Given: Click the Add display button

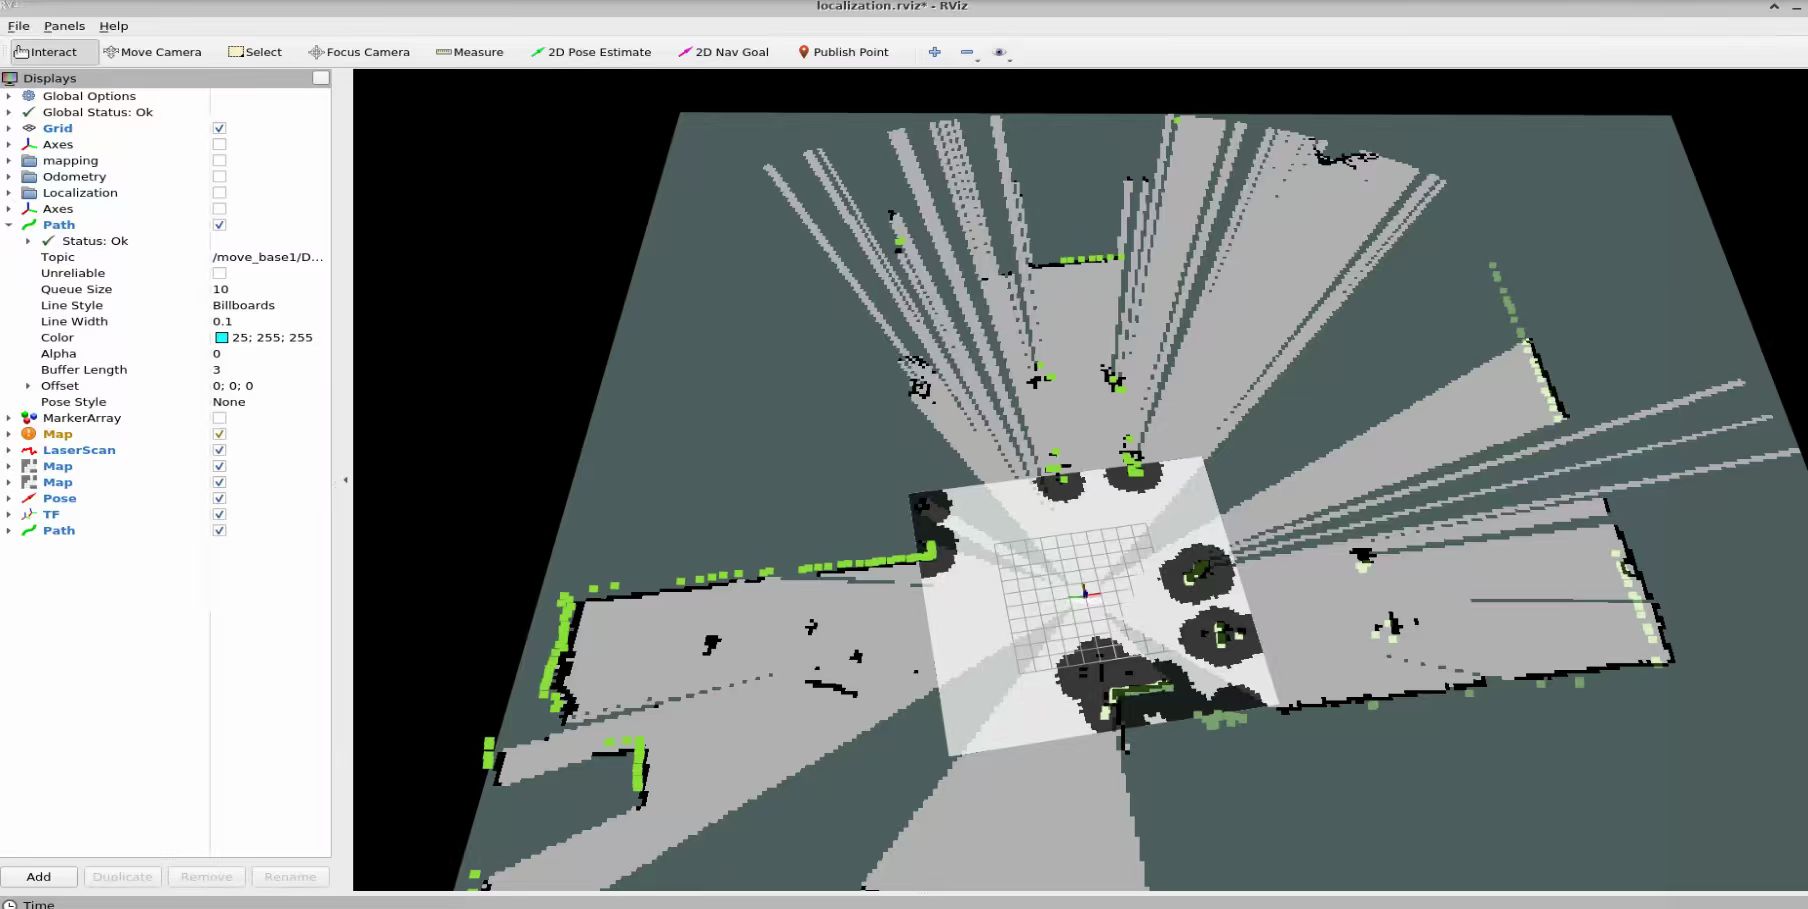Looking at the screenshot, I should click(39, 877).
